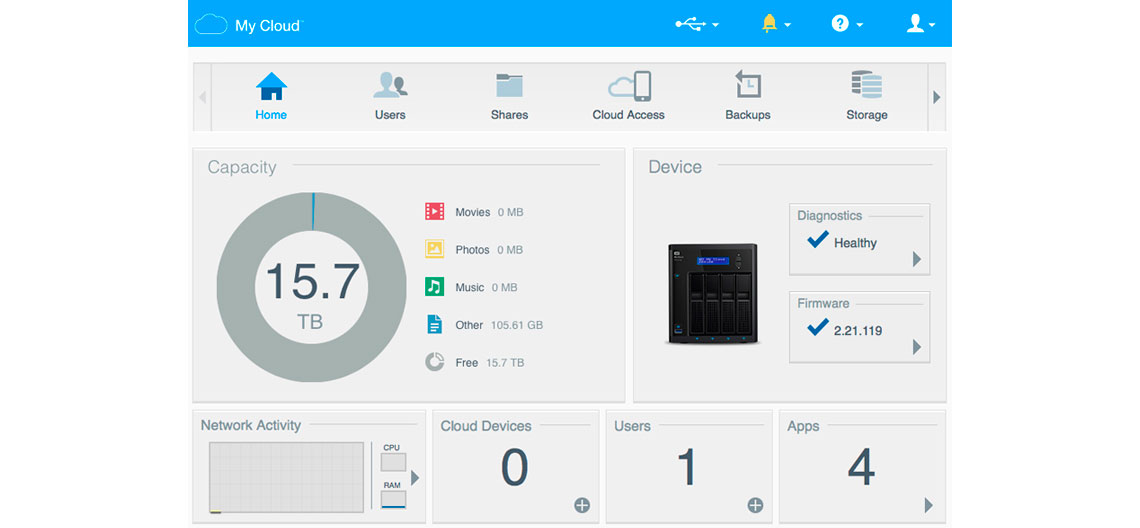Click the Music note icon

pos(435,287)
